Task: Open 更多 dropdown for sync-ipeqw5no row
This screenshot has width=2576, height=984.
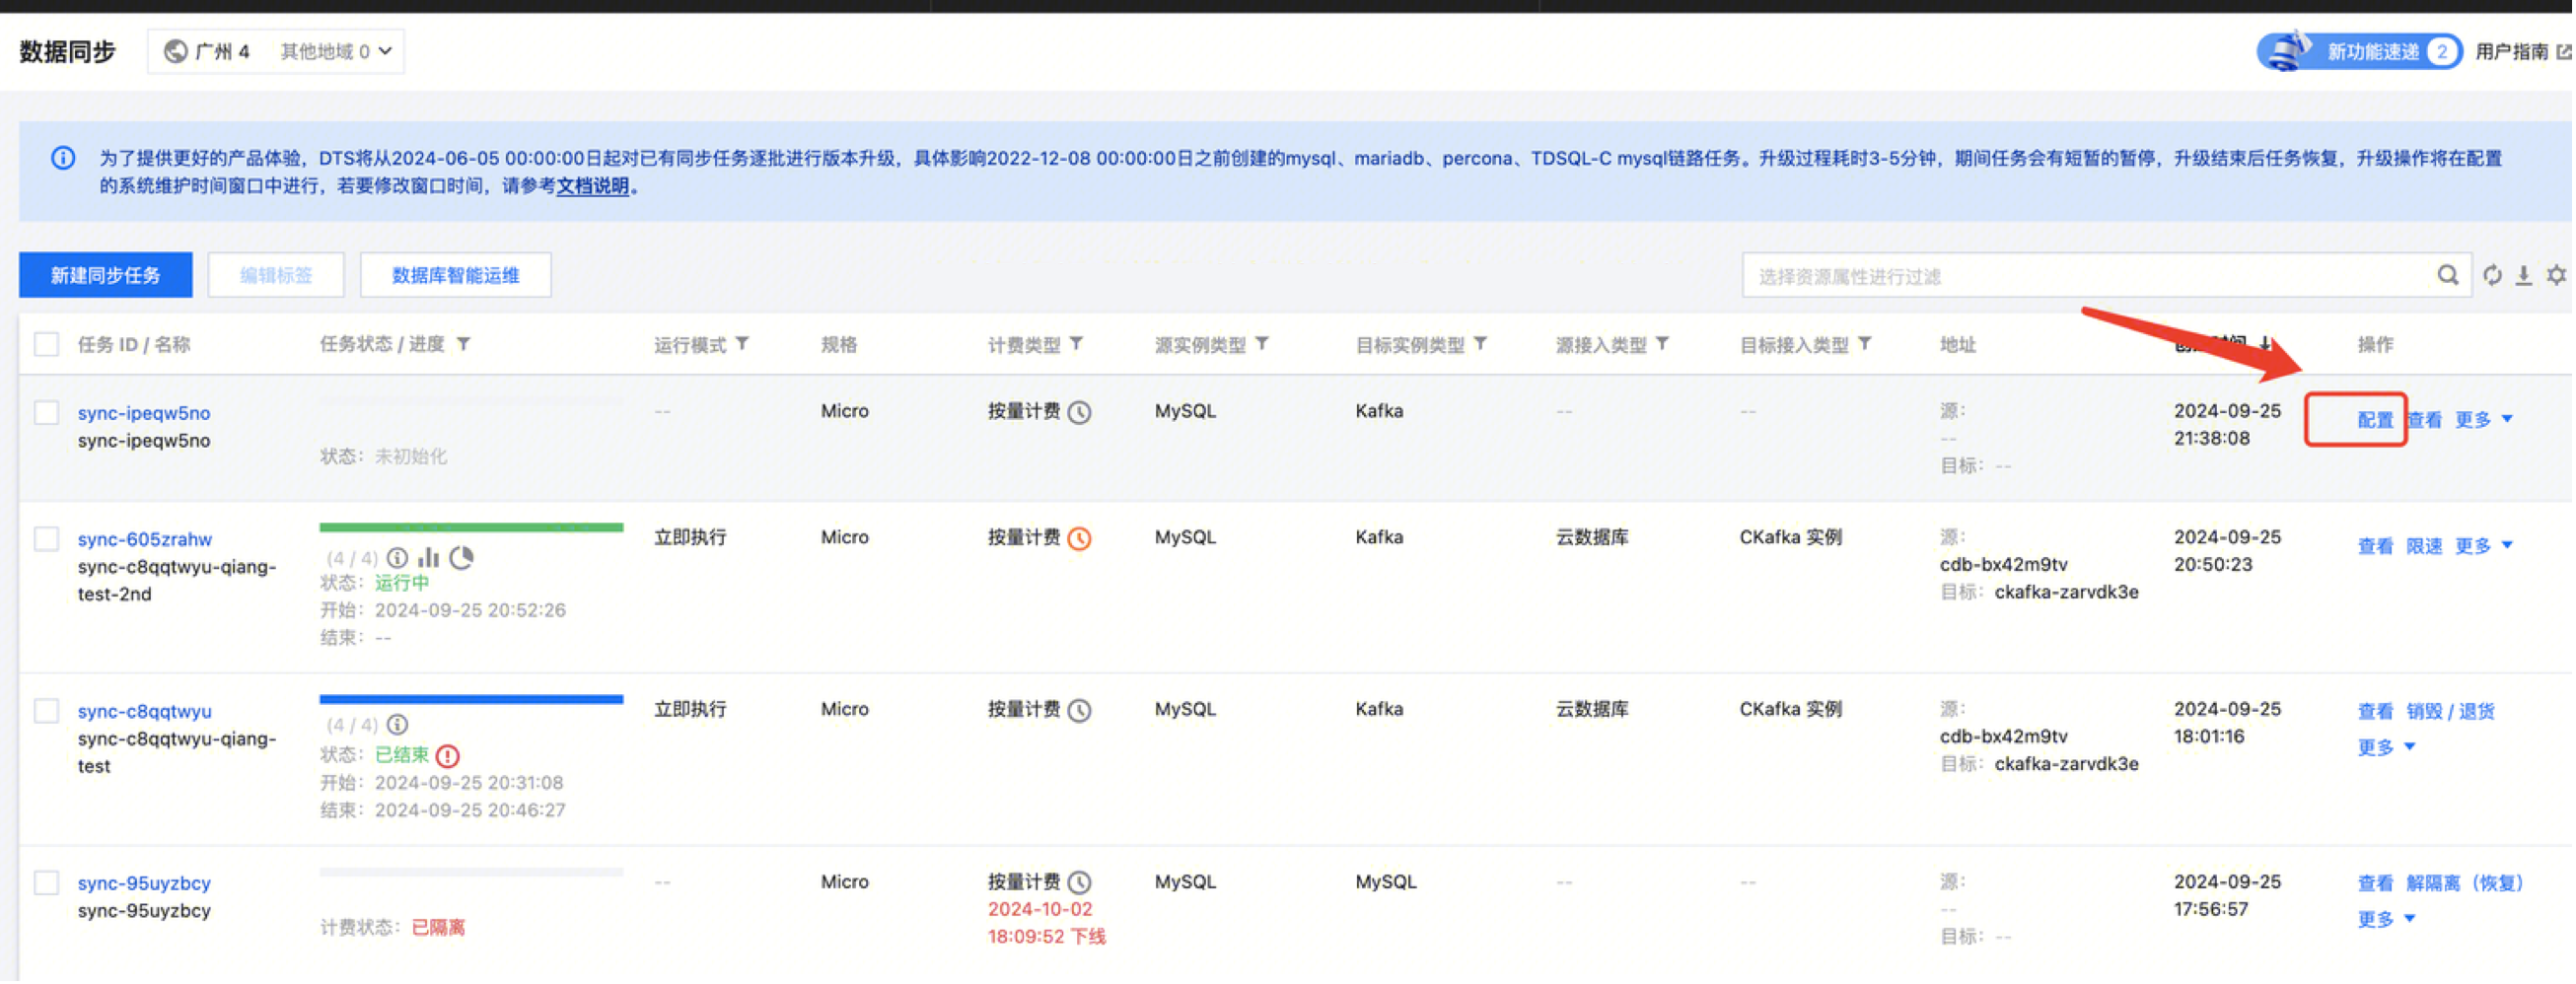Action: (2484, 420)
